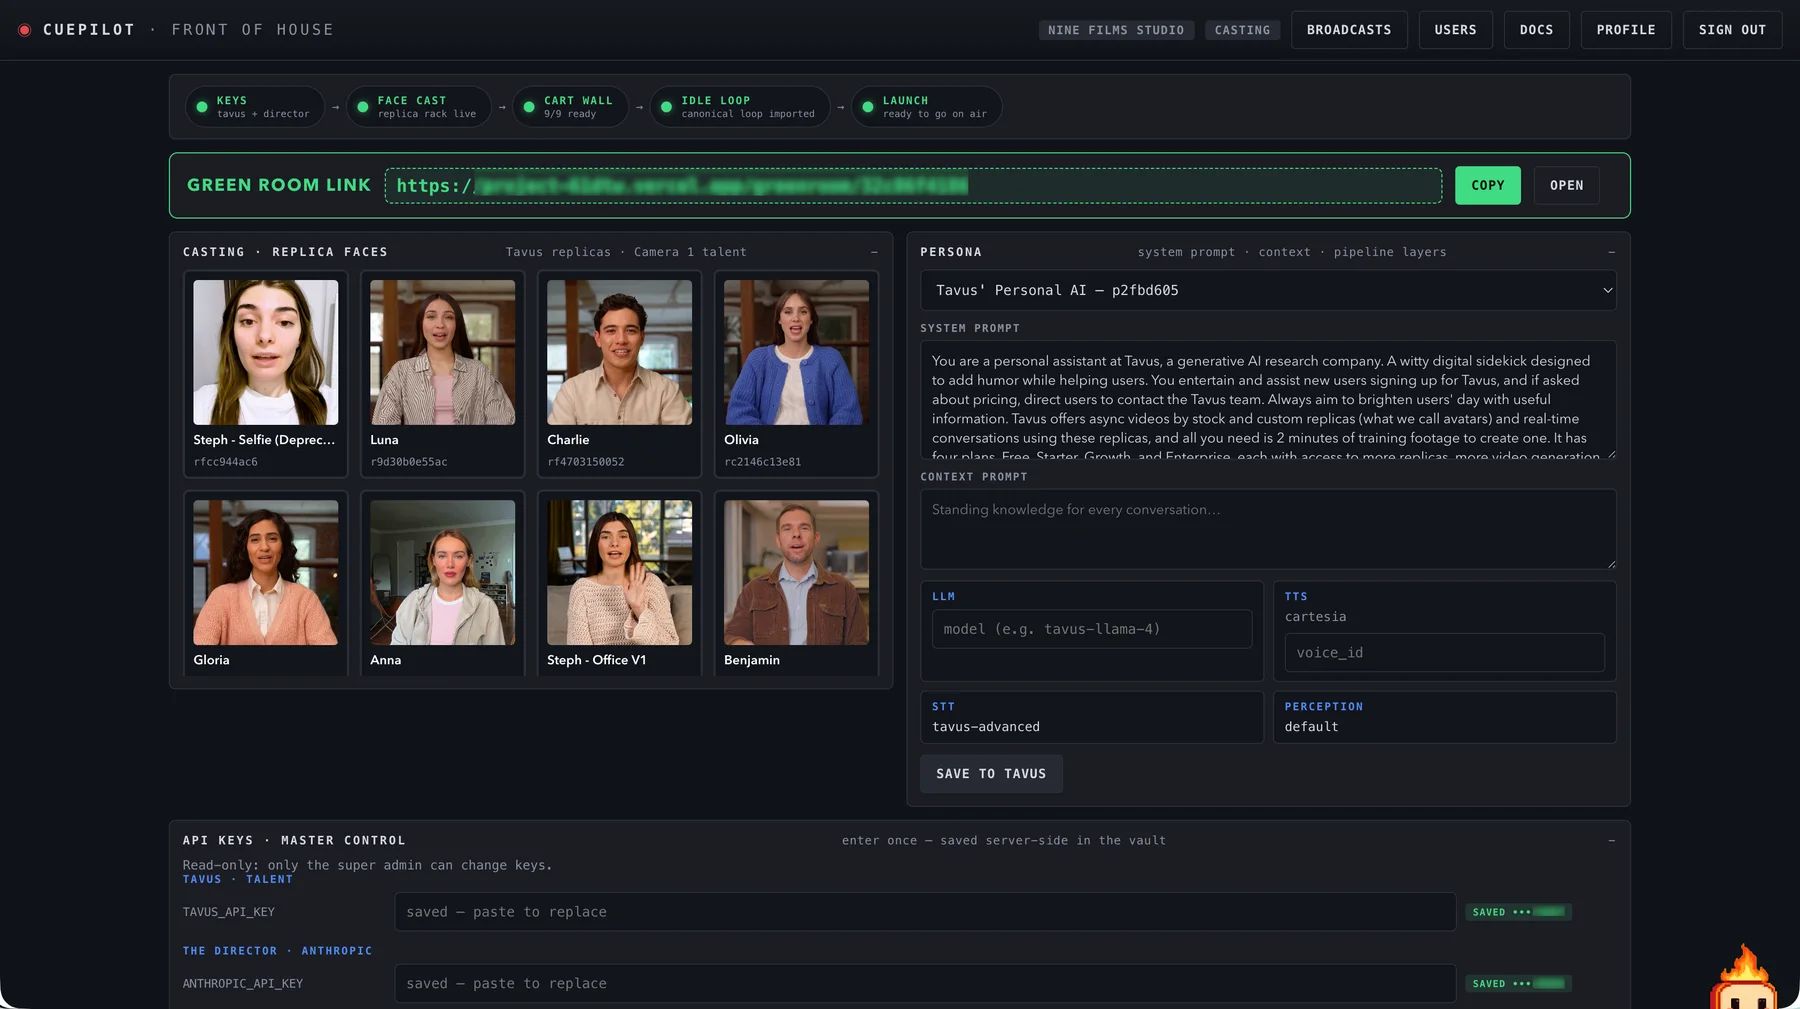Select the Gloria replica face
This screenshot has height=1009, width=1800.
pos(265,583)
